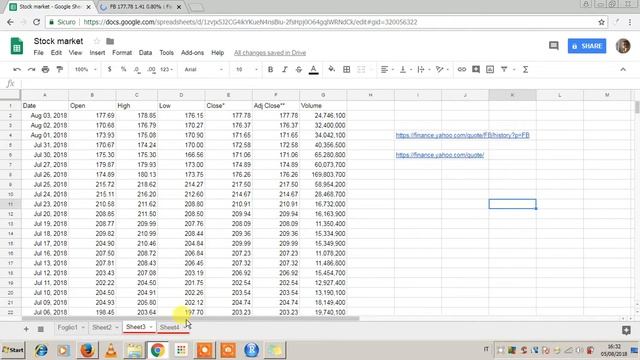
Task: Open horizontal align options
Action: [387, 69]
